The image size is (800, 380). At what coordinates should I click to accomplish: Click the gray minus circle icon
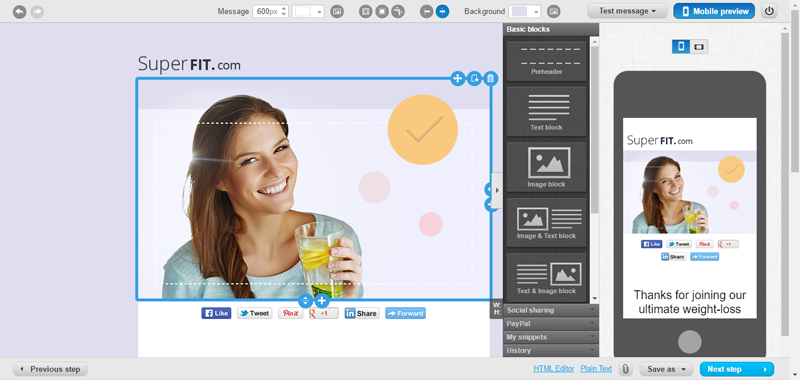click(x=427, y=11)
